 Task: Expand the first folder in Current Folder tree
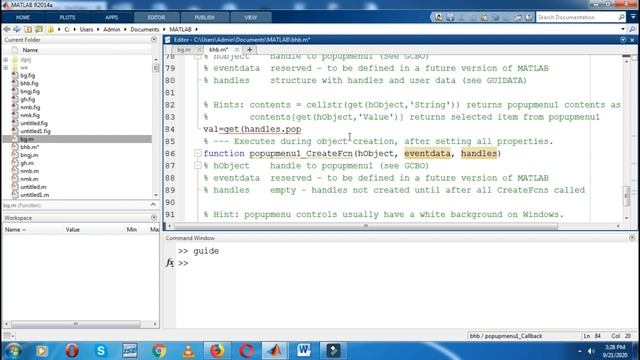6,60
